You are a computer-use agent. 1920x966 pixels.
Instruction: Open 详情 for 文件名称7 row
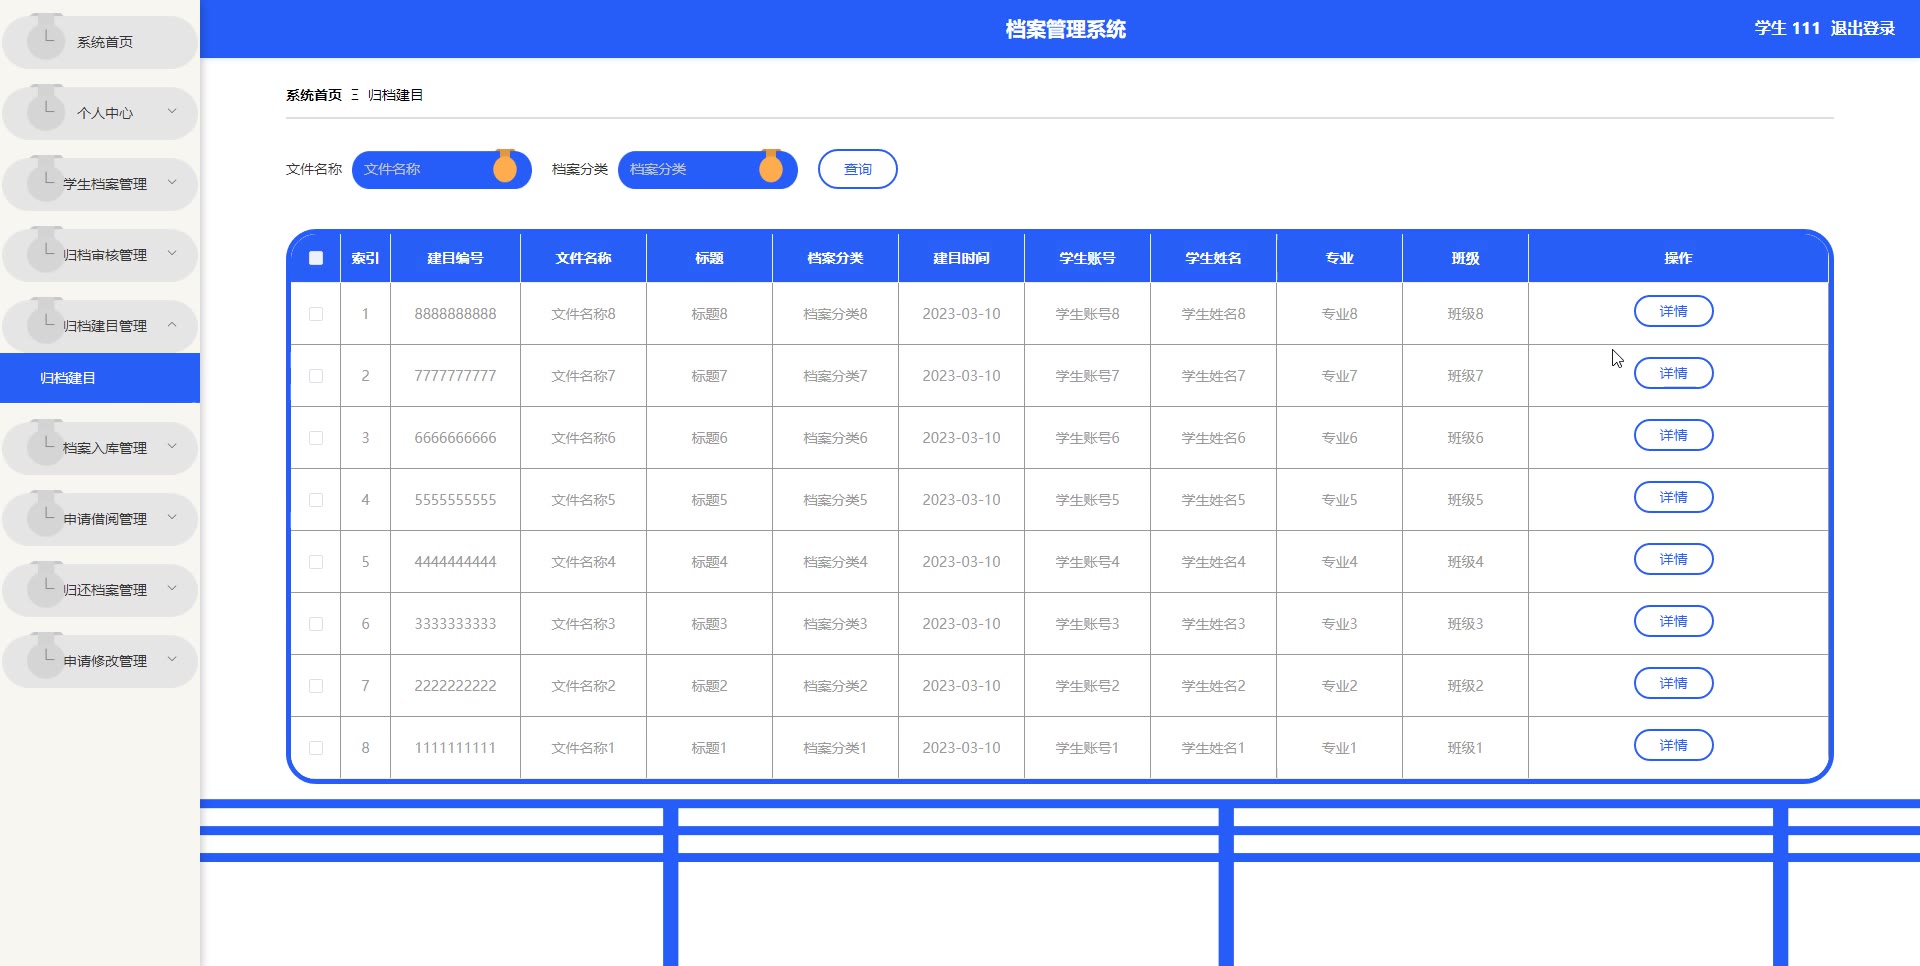1674,373
